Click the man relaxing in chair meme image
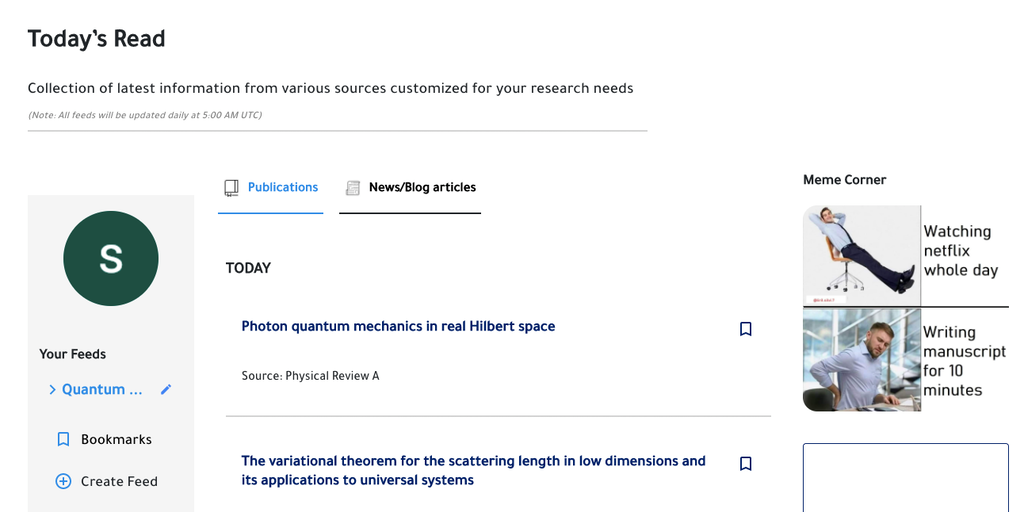The width and height of the screenshot is (1024, 512). pos(861,255)
